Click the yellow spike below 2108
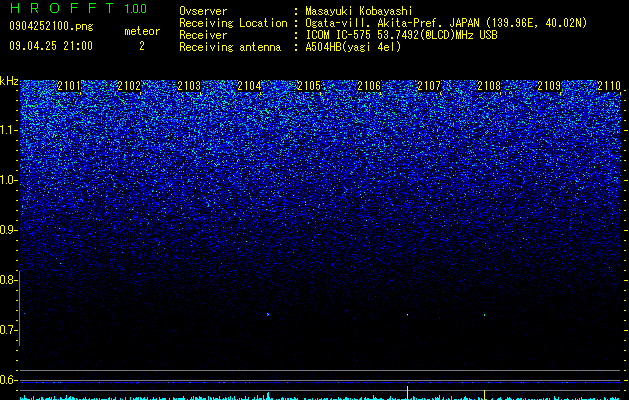This screenshot has width=629, height=400. click(485, 395)
